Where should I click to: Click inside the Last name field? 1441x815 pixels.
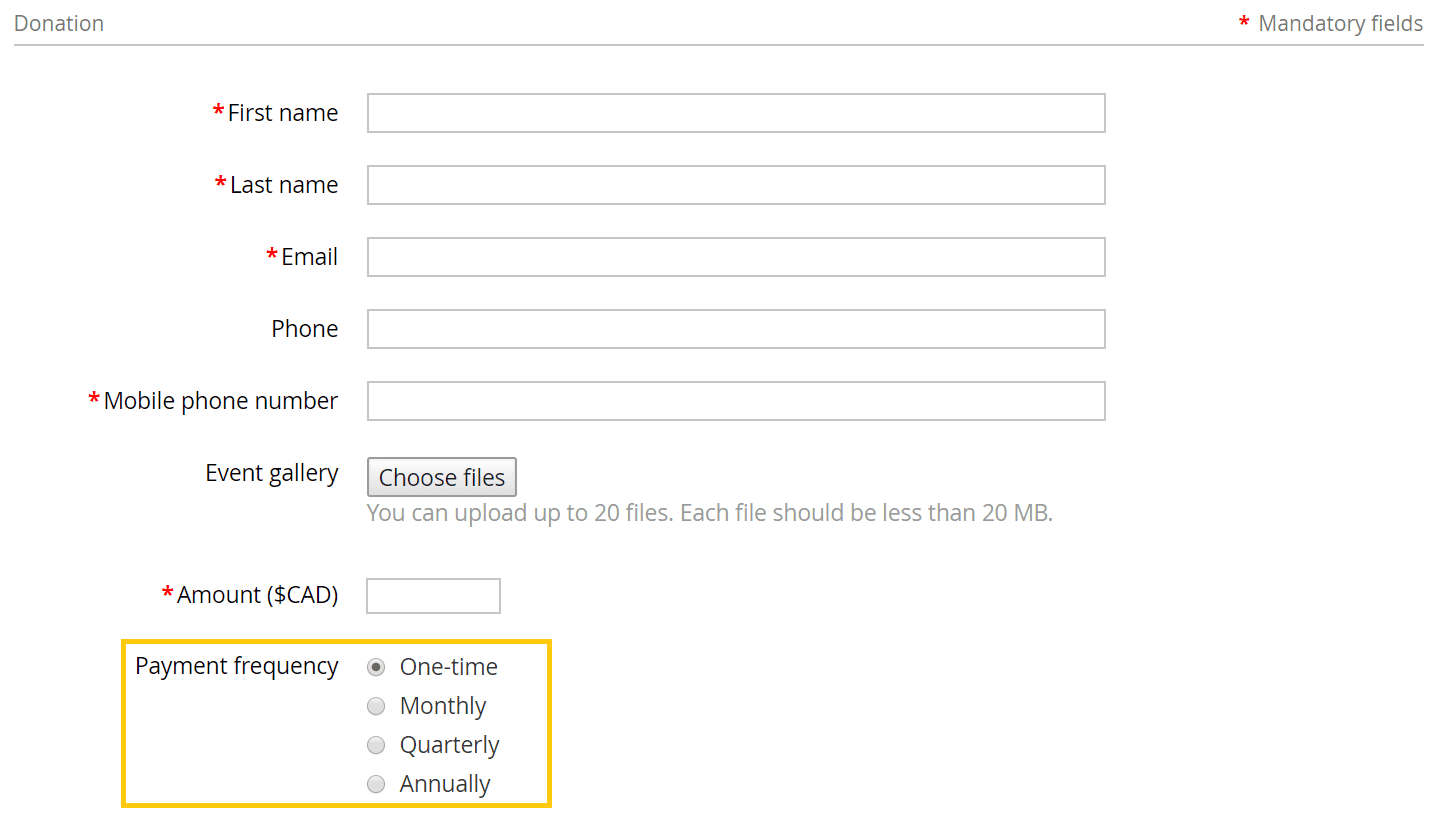coord(735,185)
